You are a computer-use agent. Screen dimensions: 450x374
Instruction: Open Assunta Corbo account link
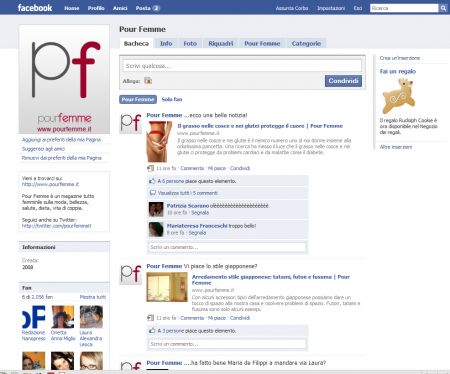point(292,8)
